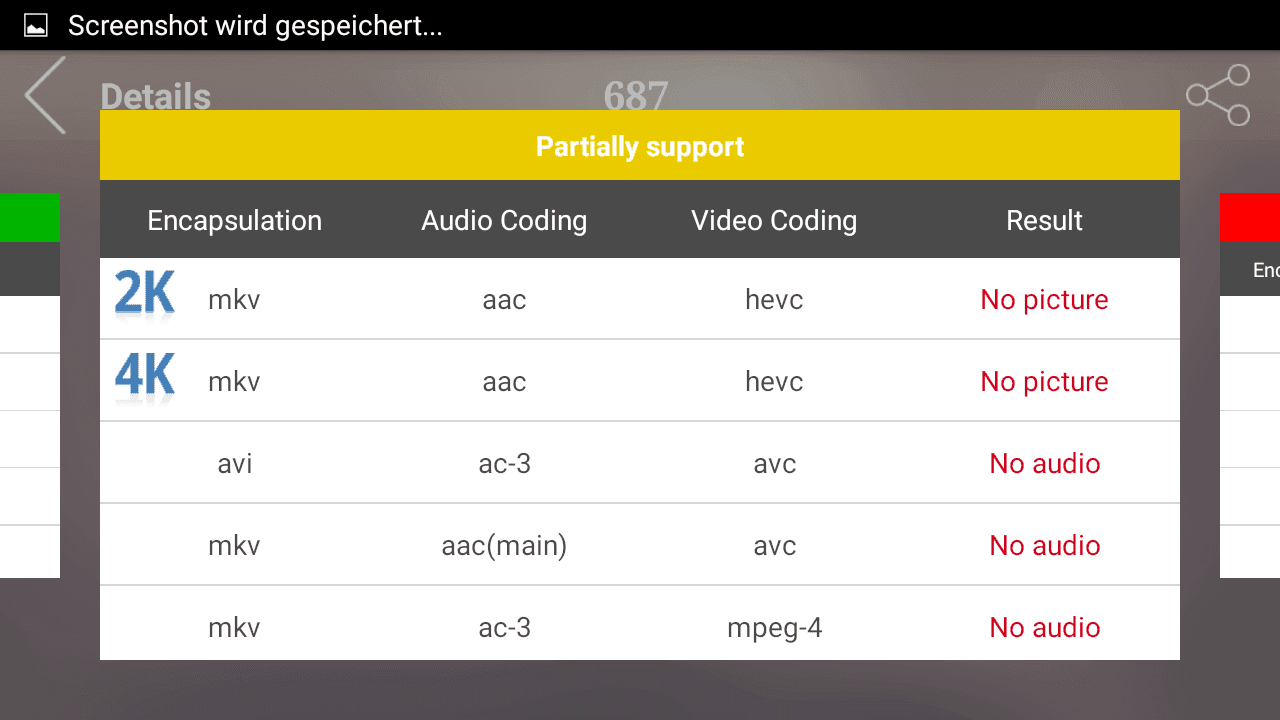Select the aac(main) audio coding cell
The width and height of the screenshot is (1280, 720).
click(x=504, y=546)
